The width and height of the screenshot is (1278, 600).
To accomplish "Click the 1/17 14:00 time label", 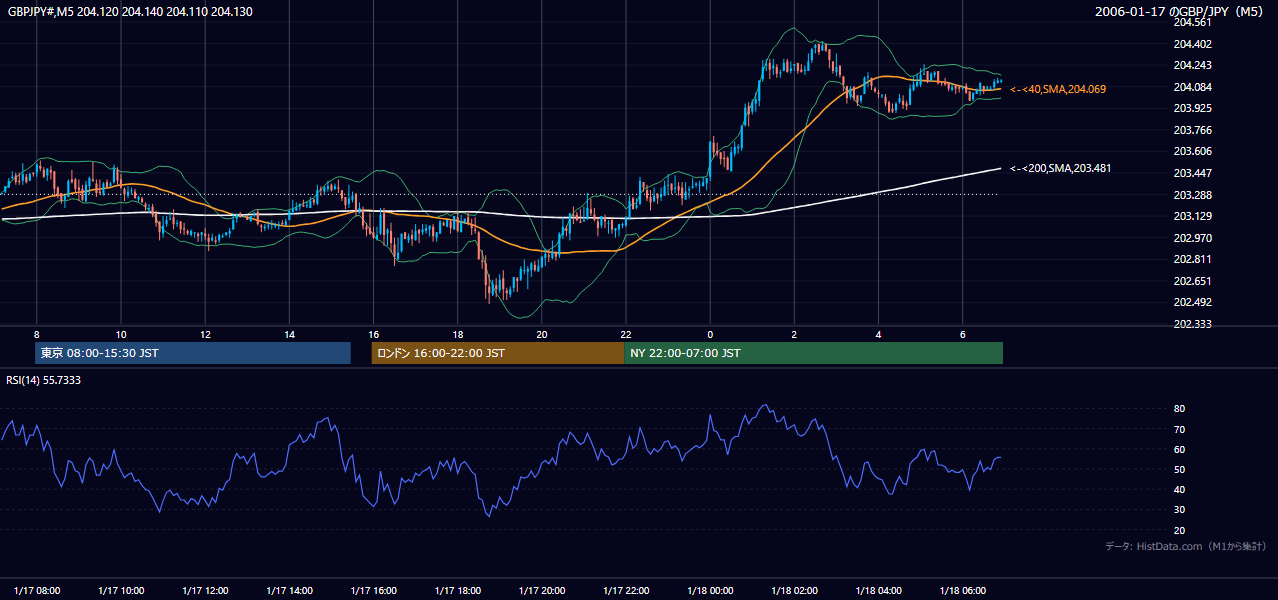I will click(290, 590).
